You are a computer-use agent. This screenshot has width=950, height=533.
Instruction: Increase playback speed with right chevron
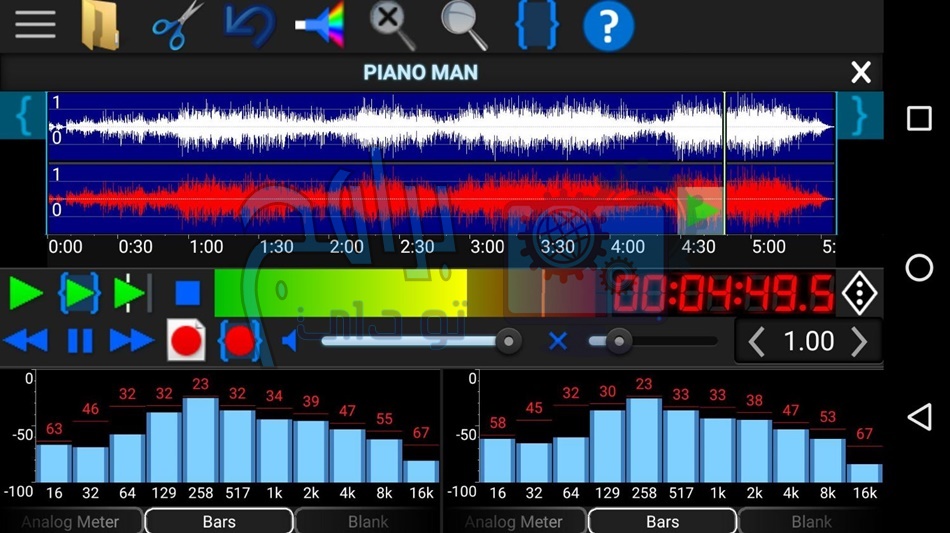click(859, 342)
